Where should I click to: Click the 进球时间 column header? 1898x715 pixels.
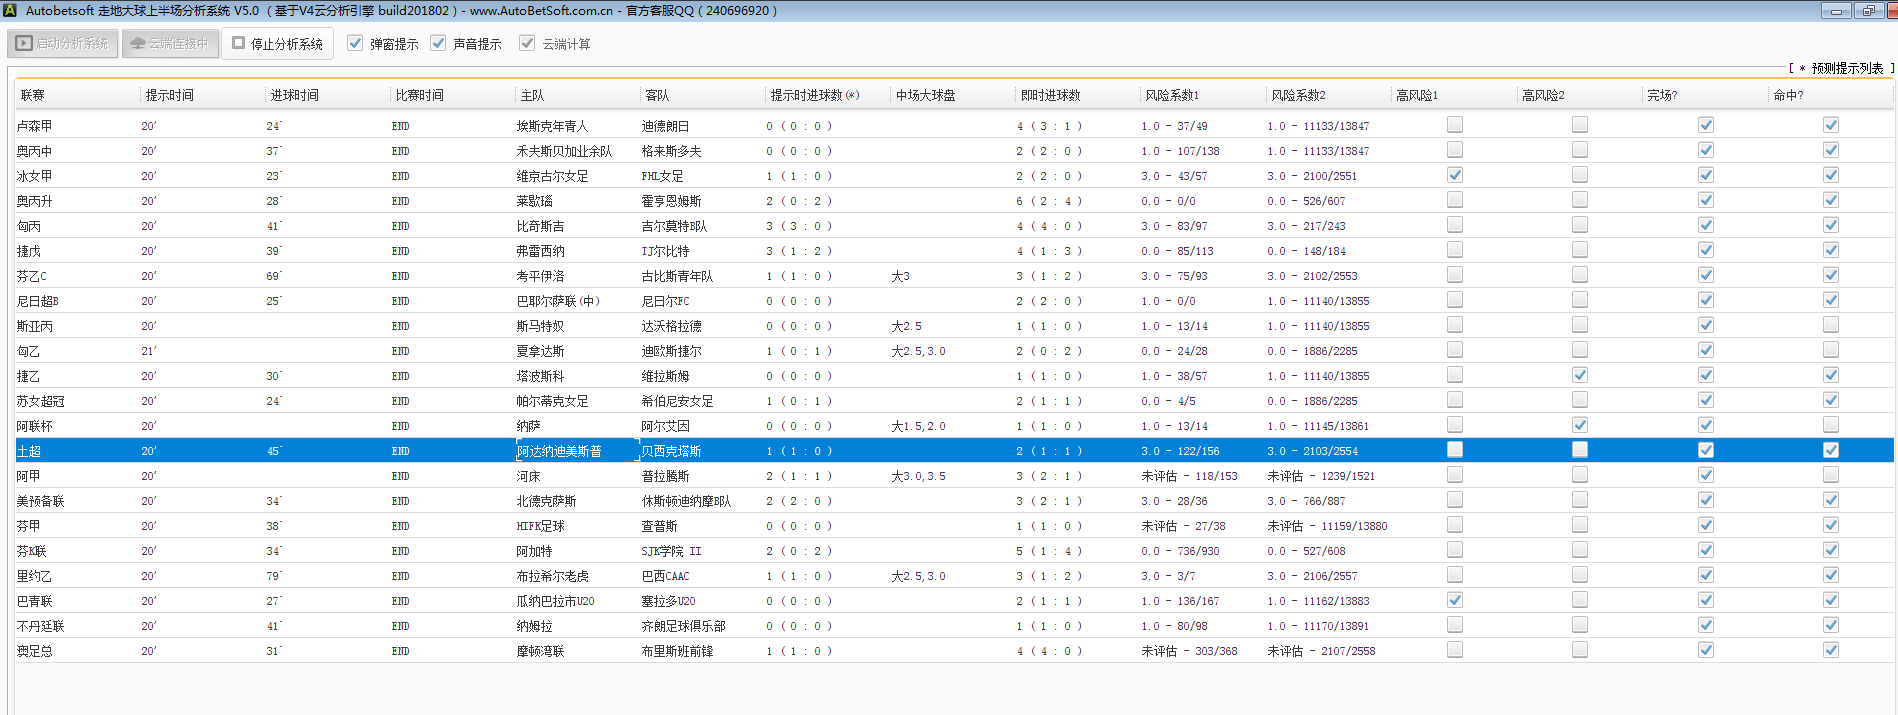pos(294,95)
